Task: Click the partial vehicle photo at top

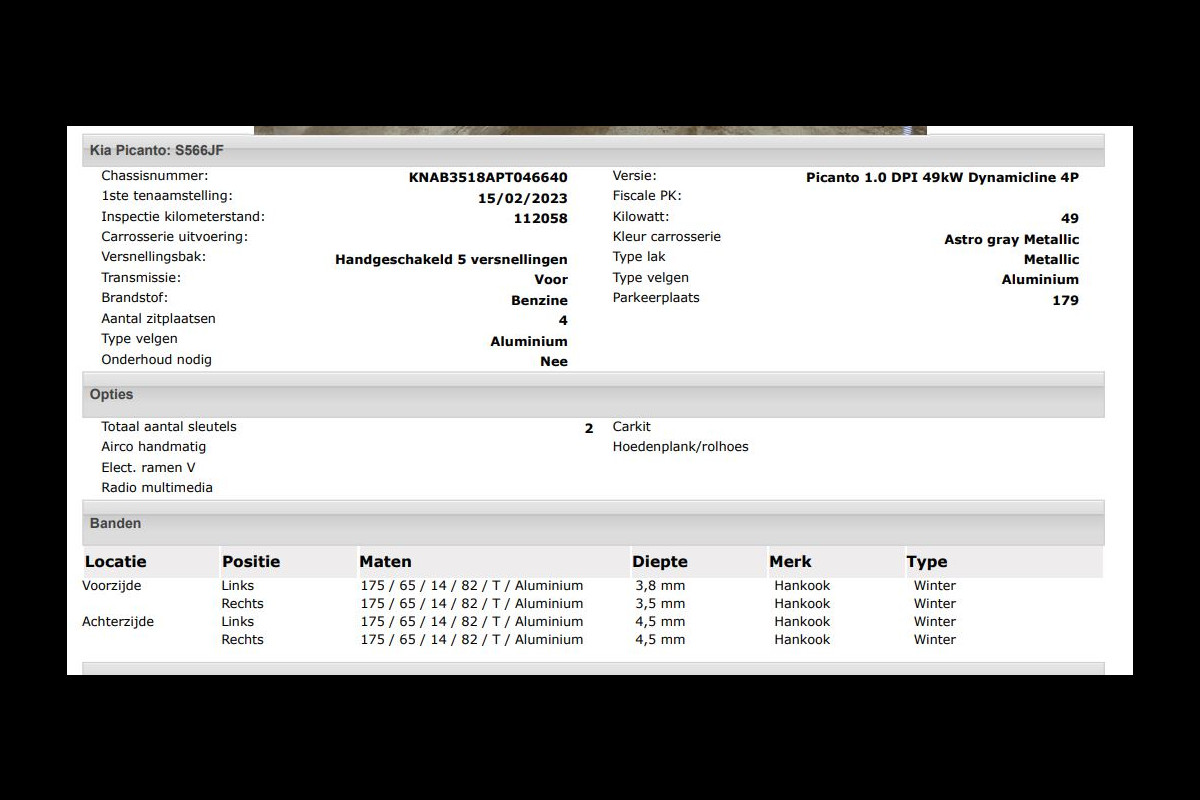Action: pyautogui.click(x=590, y=130)
